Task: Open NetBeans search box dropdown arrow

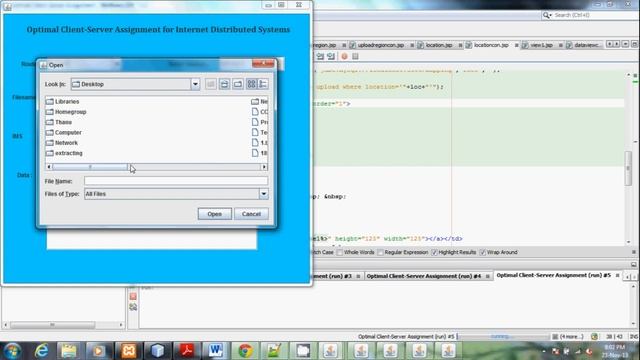Action: [547, 15]
